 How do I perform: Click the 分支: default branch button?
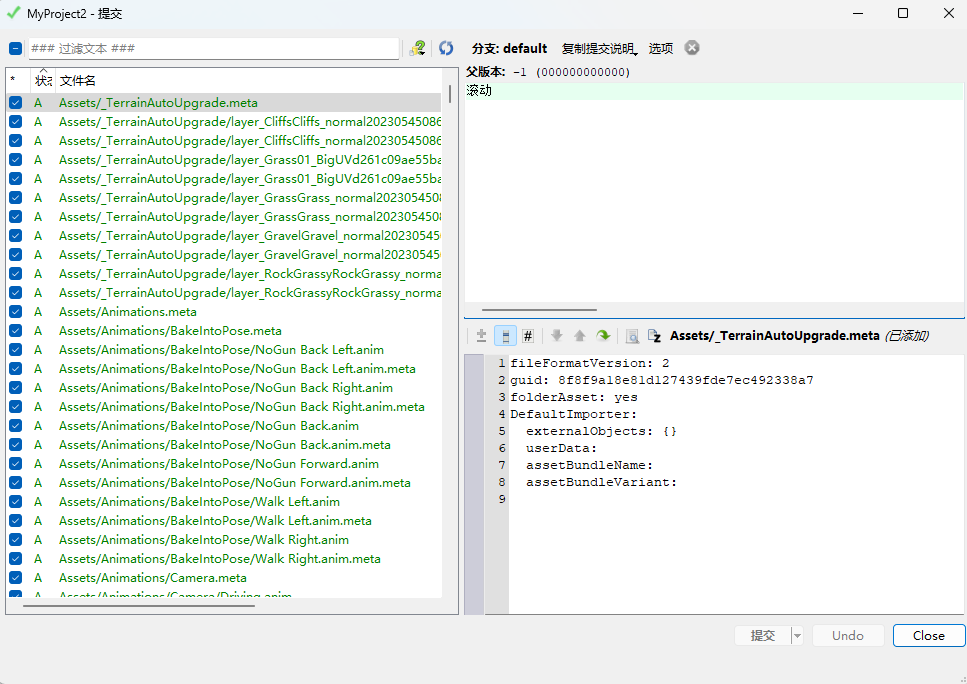point(509,48)
